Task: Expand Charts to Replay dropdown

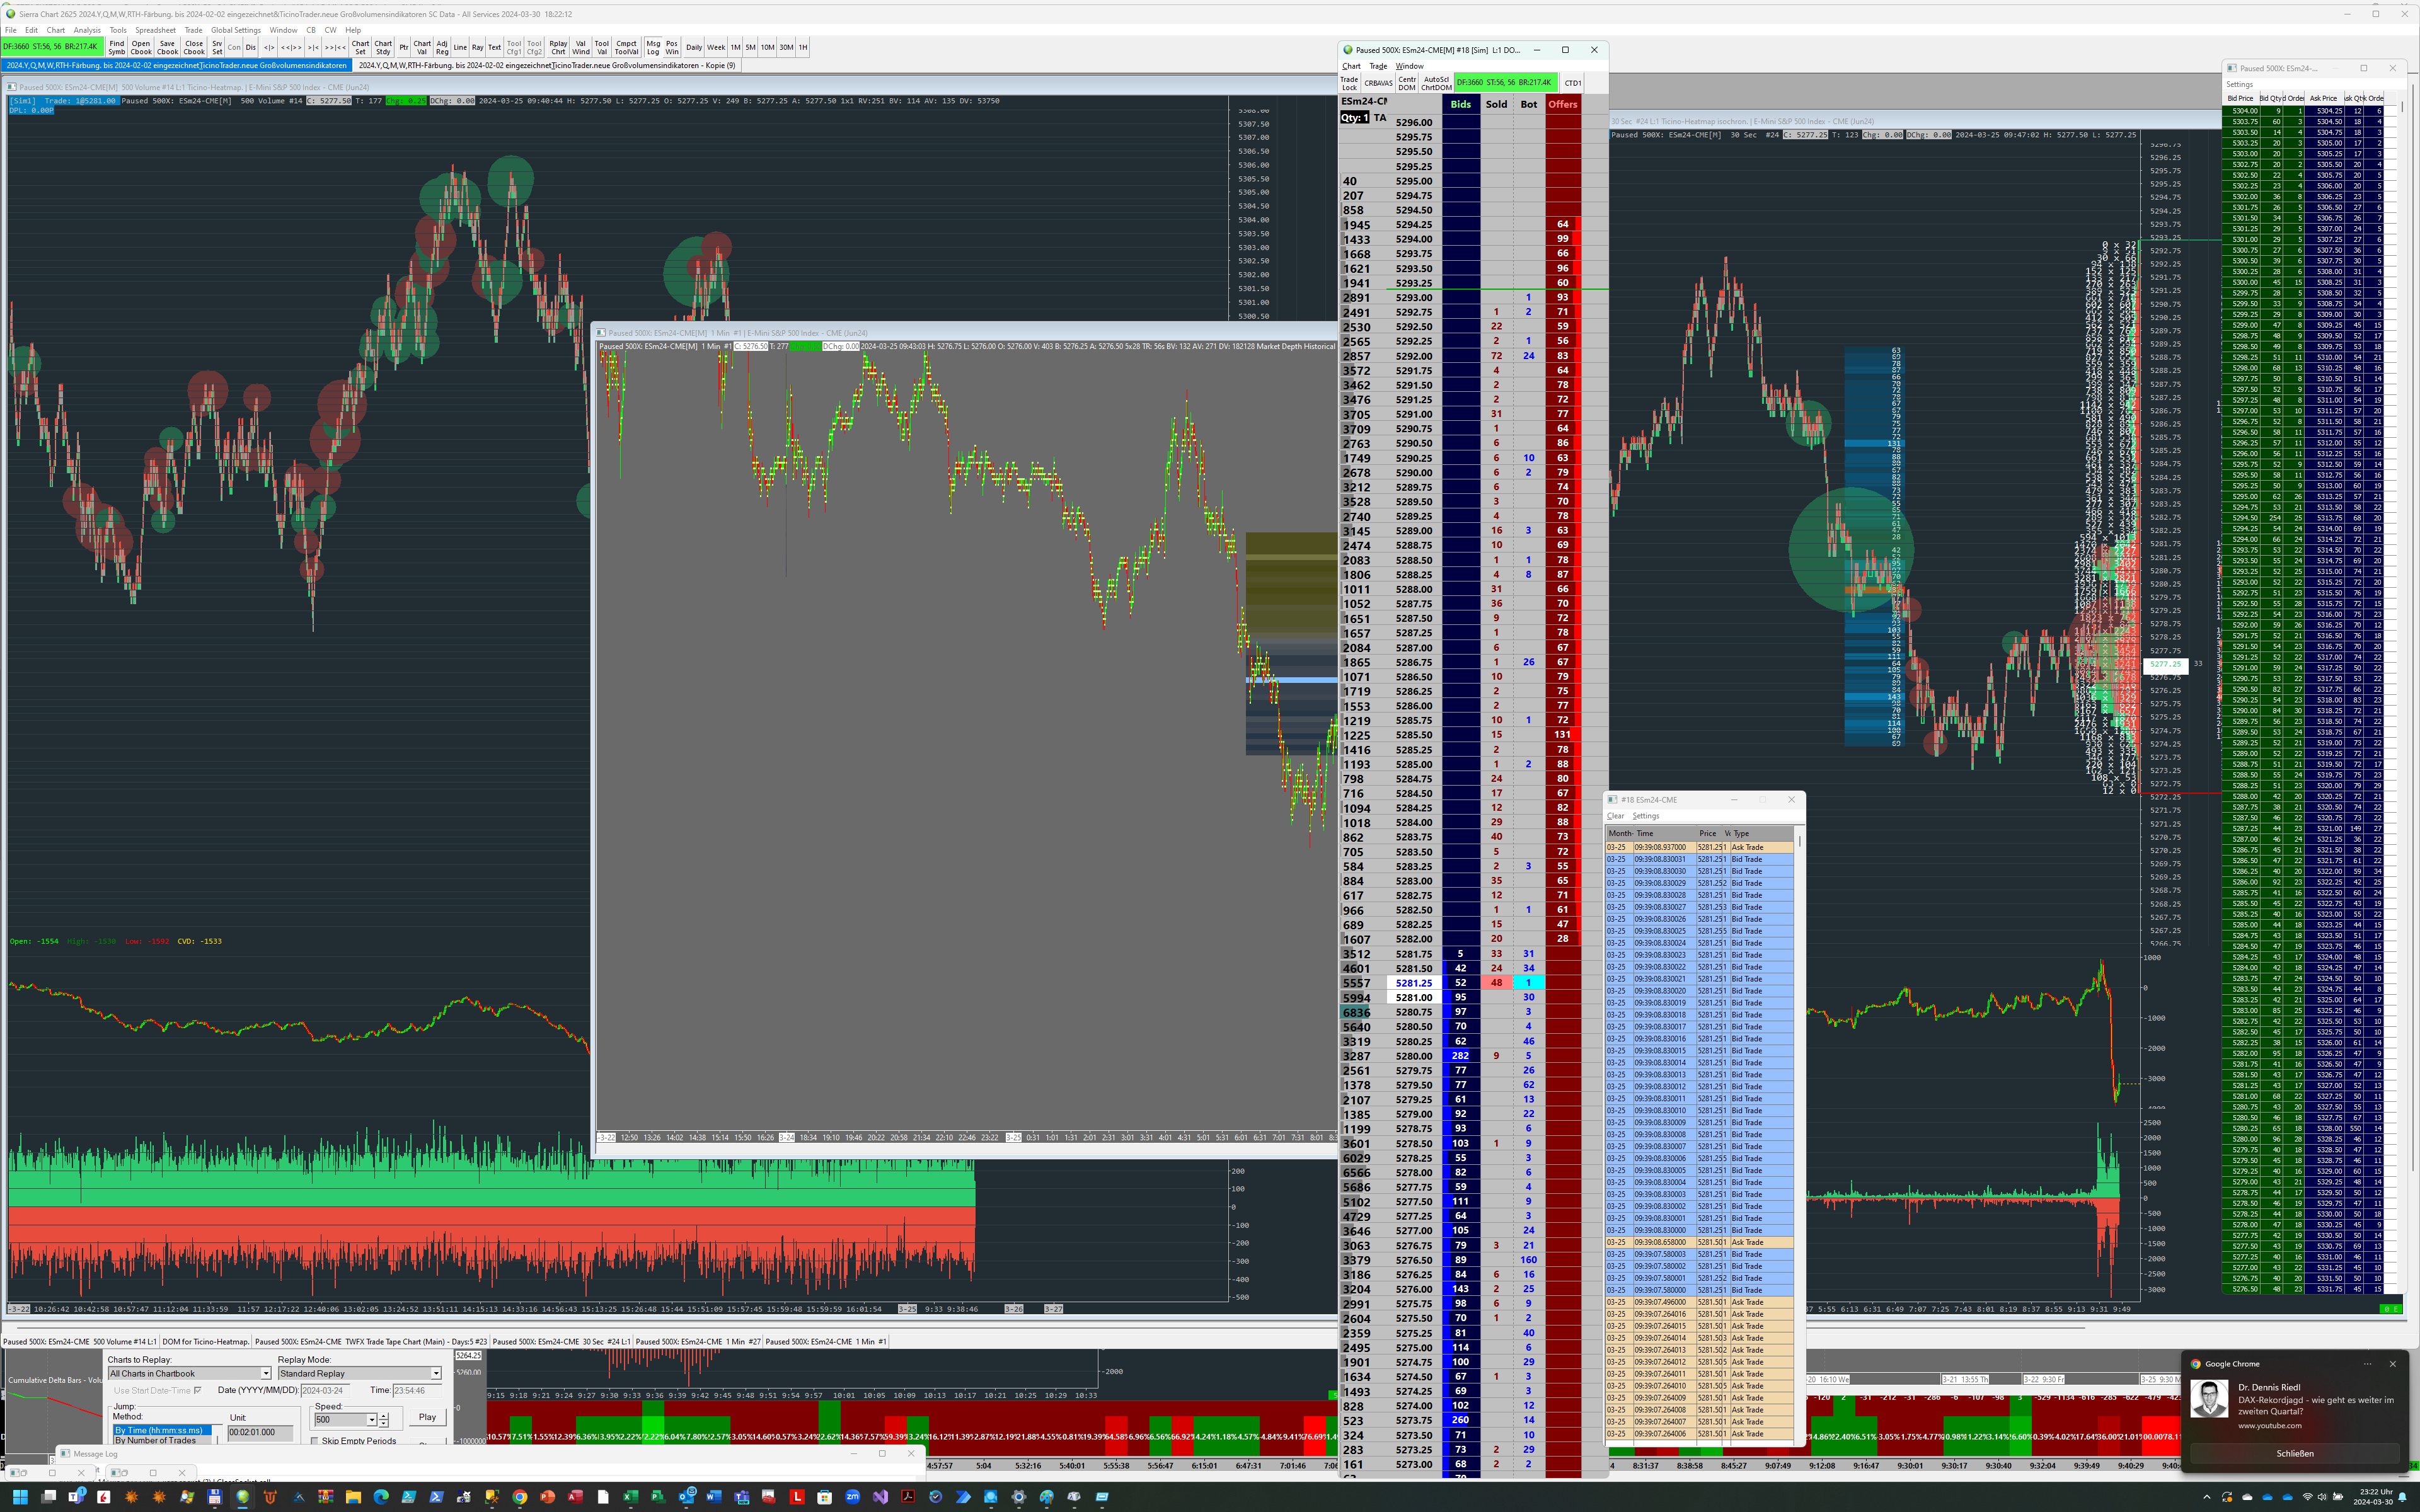Action: click(265, 1373)
